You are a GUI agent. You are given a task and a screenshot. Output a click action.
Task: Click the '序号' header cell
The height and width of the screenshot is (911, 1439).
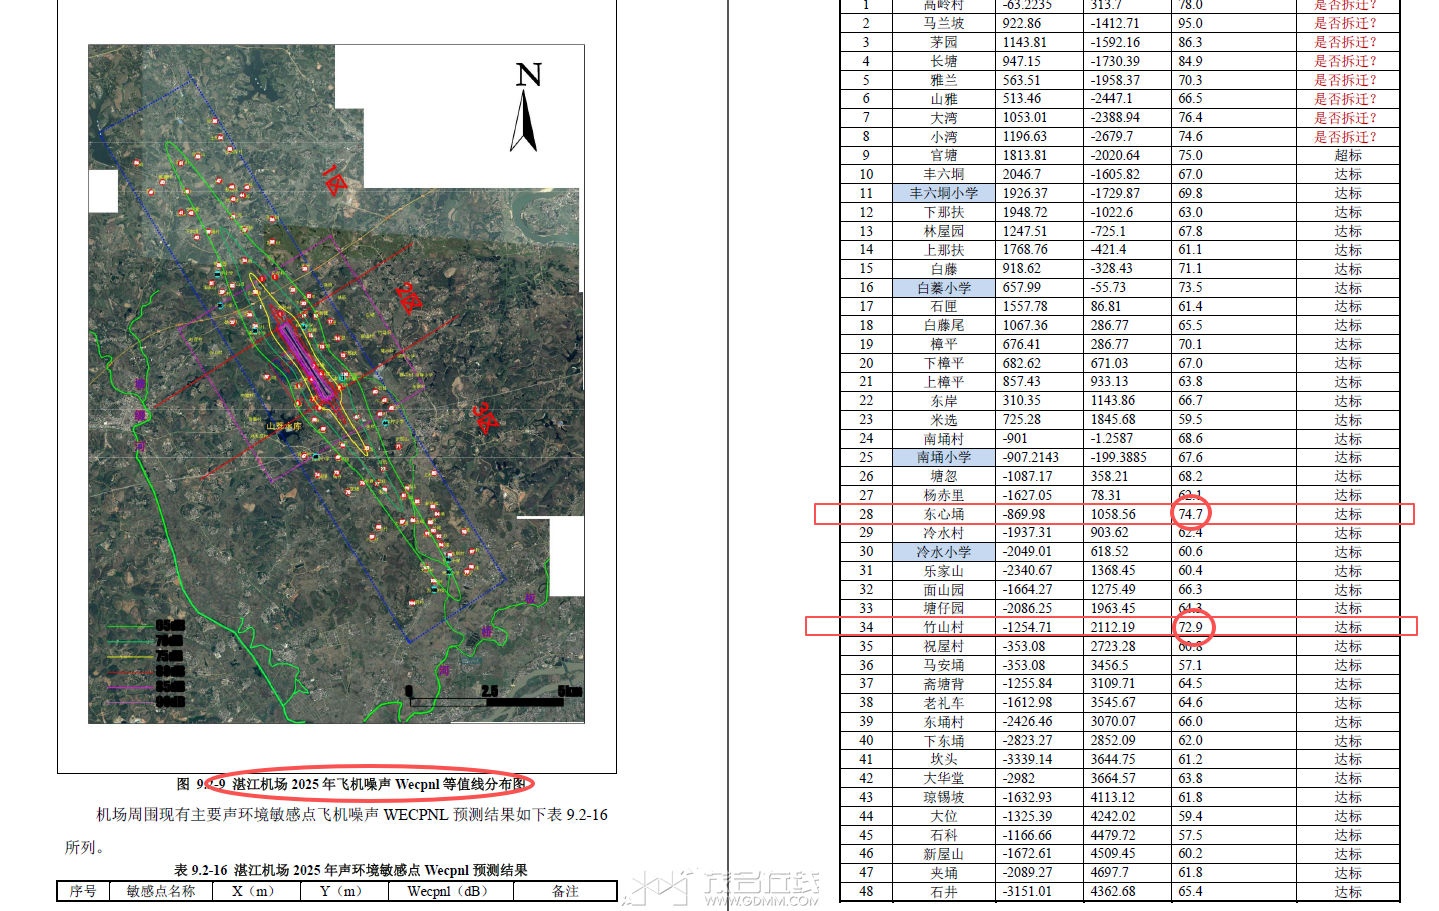click(82, 891)
